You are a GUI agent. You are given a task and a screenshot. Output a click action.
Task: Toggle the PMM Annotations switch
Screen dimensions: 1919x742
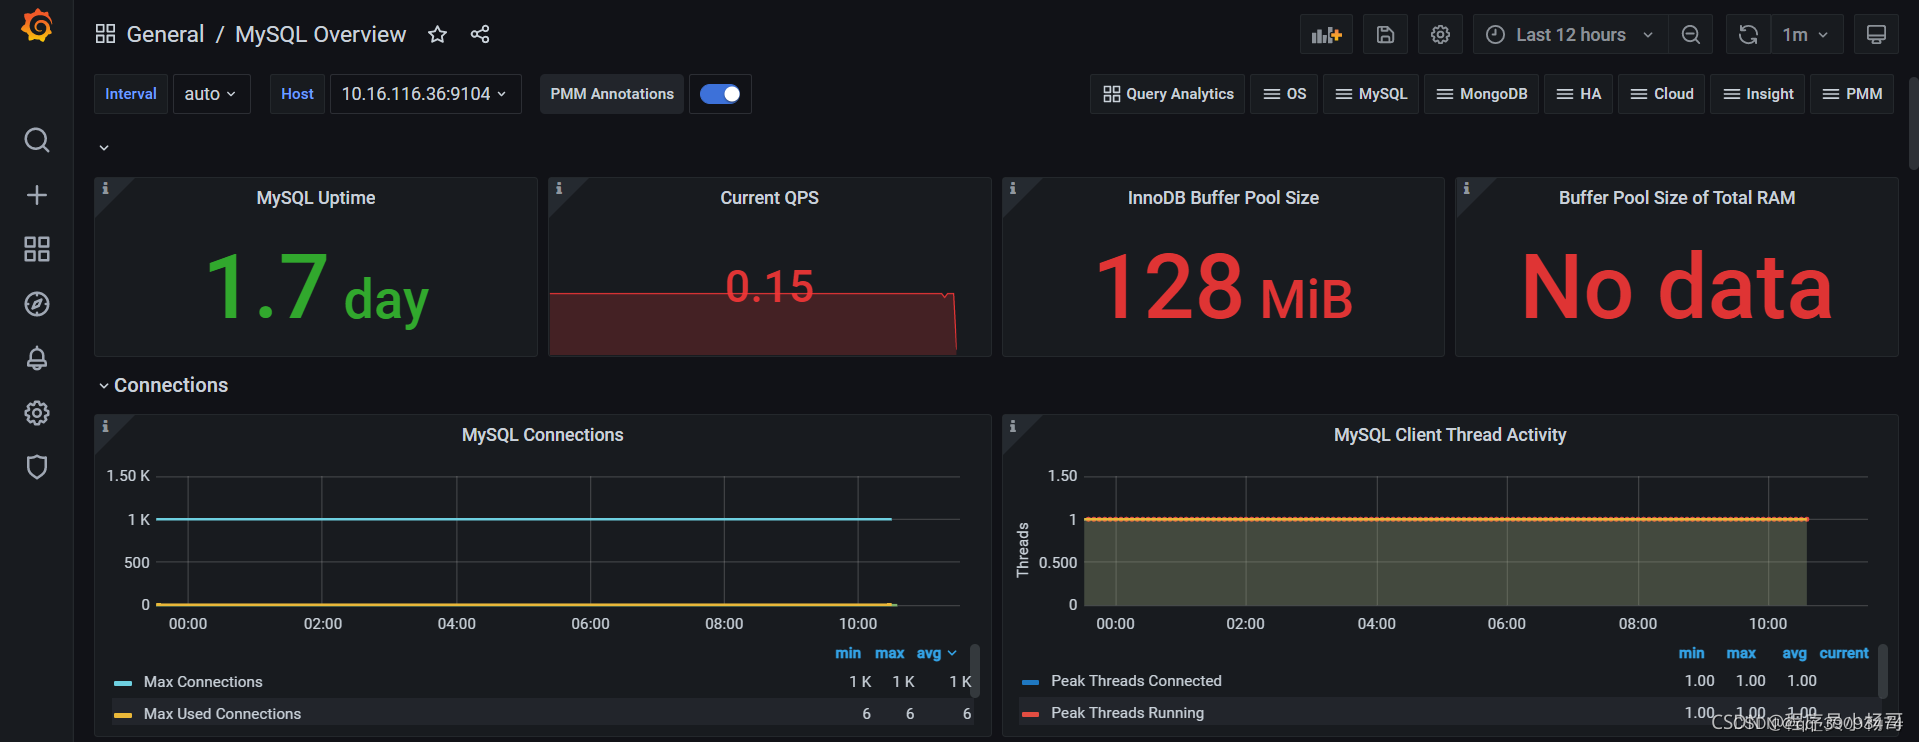point(720,94)
